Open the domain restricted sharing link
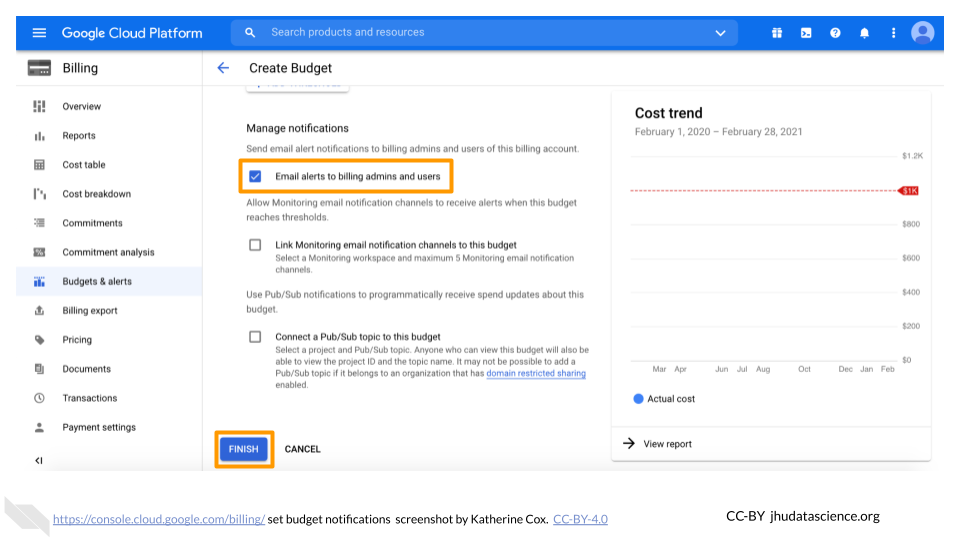Screen dimensions: 960x540 [536, 373]
